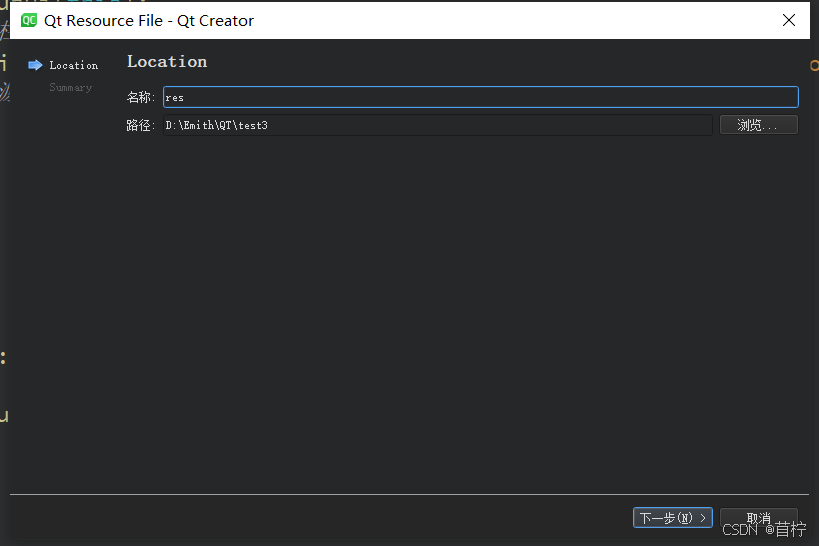The image size is (819, 546).
Task: Cancel the wizard with 取消 button
Action: pyautogui.click(x=759, y=518)
